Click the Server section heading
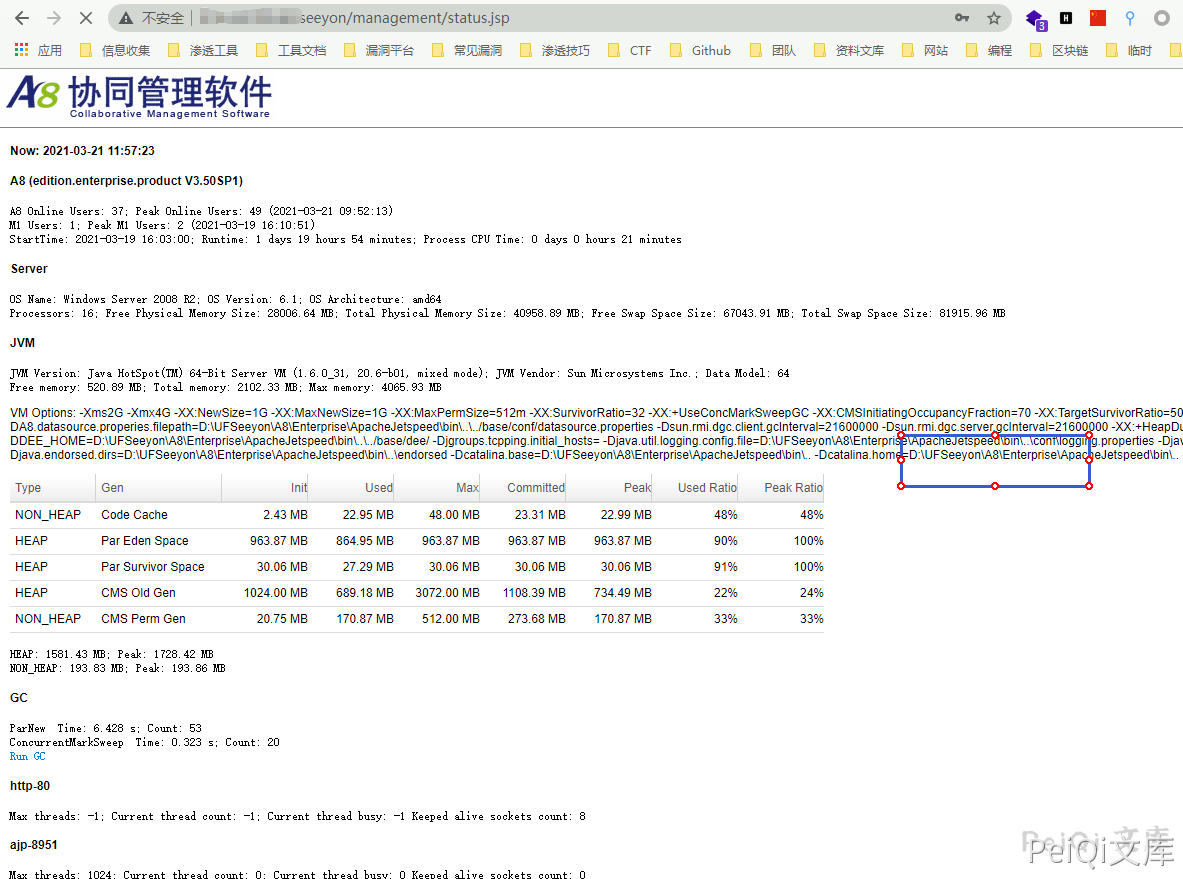 [x=29, y=269]
